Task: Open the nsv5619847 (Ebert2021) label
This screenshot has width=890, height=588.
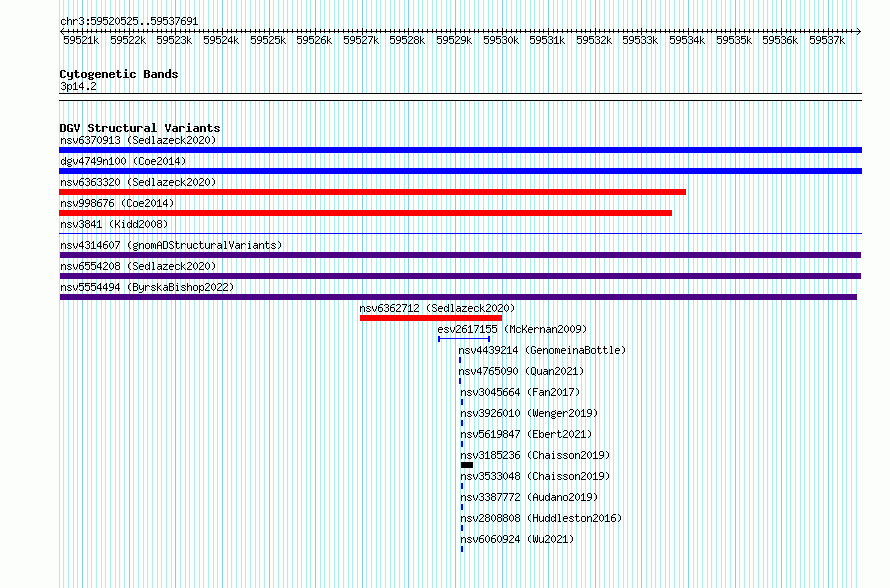Action: (x=526, y=434)
